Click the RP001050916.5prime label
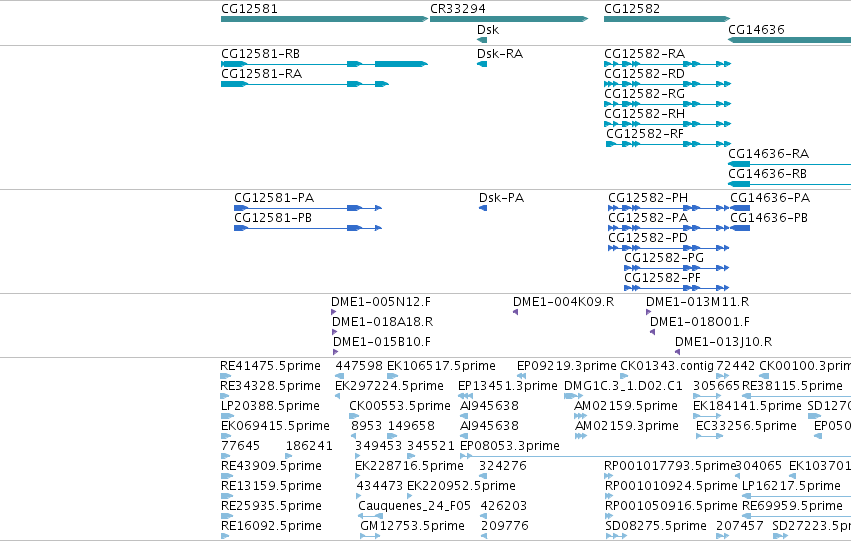Viewport: 851px width, 541px height. (671, 506)
